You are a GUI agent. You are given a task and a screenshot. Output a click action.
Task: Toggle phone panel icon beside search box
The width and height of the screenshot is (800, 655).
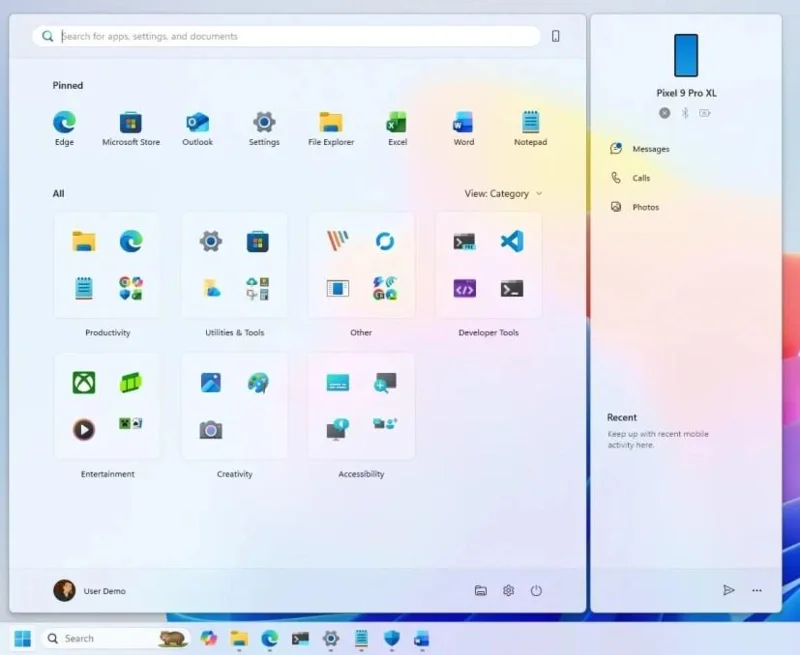coord(556,36)
